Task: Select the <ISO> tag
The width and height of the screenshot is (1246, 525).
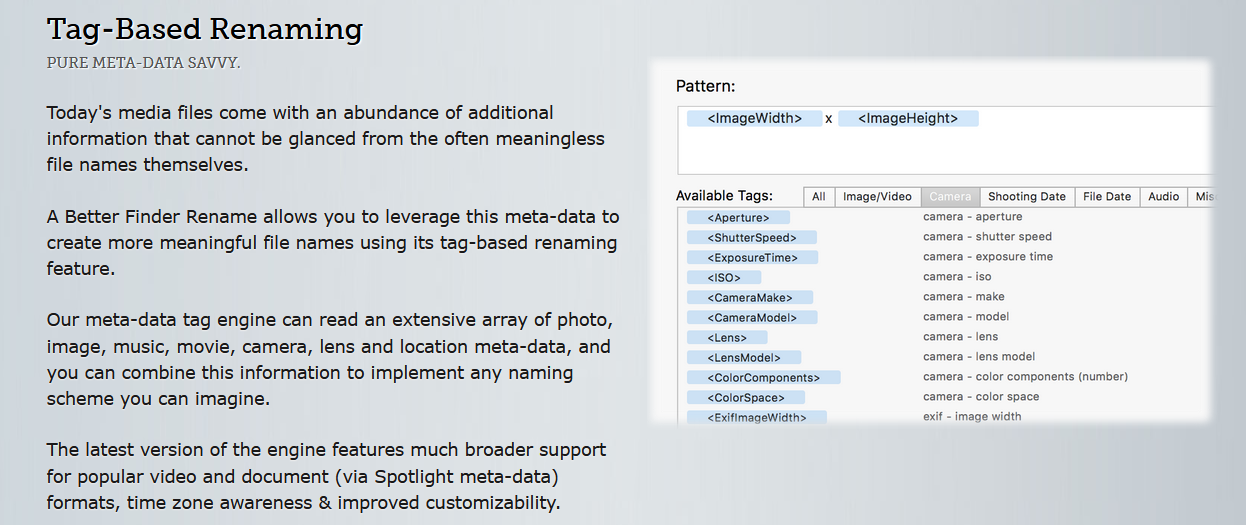Action: point(724,277)
